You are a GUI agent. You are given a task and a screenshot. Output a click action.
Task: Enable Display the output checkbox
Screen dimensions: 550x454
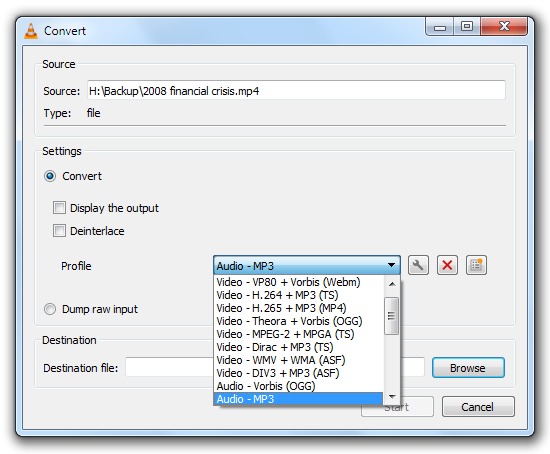pyautogui.click(x=59, y=208)
